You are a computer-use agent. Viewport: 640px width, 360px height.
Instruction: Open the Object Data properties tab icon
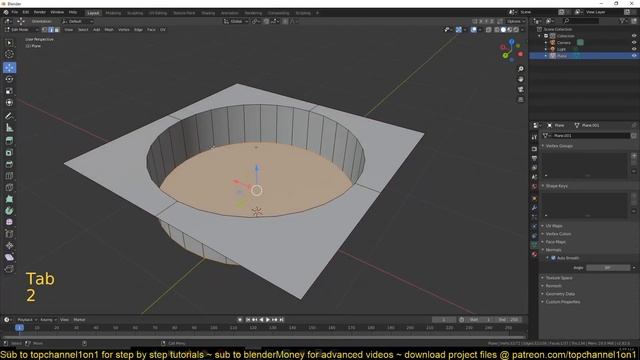[534, 245]
